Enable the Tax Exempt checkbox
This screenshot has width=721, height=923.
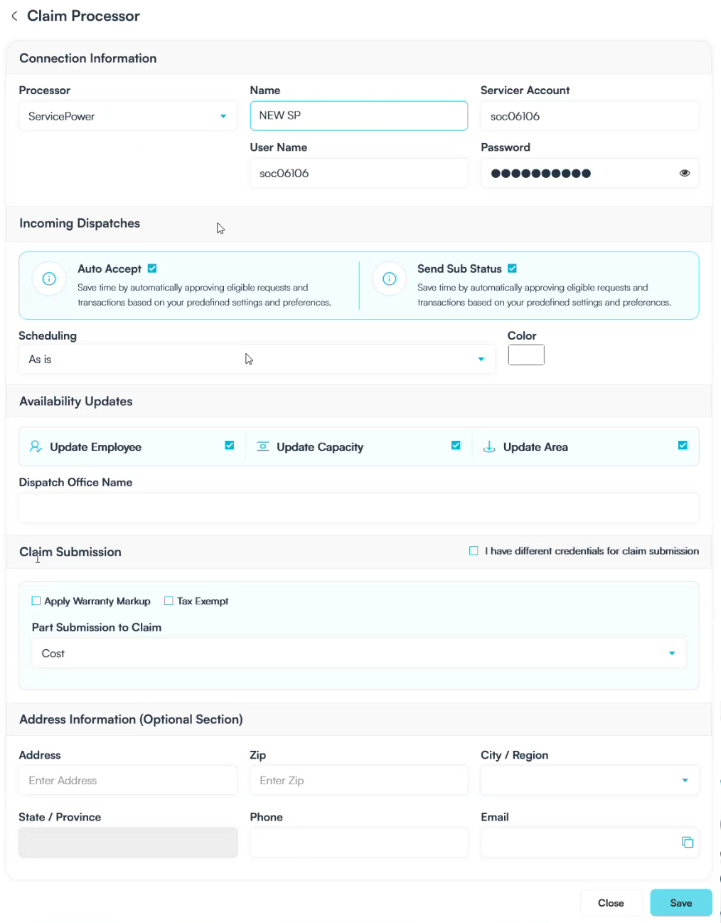click(x=168, y=600)
